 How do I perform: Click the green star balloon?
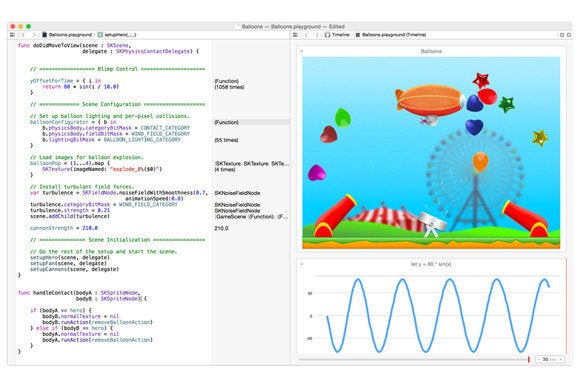(x=506, y=104)
